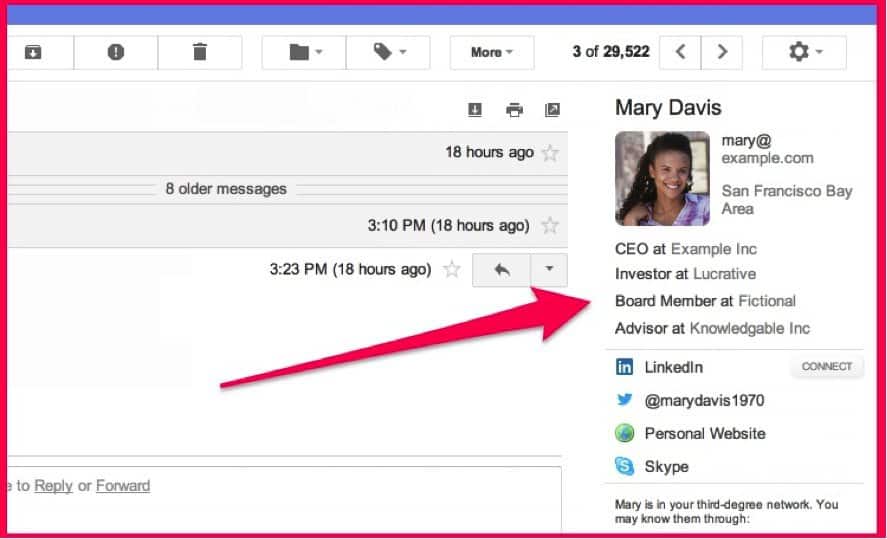
Task: Click Mary Davis profile photo
Action: [x=662, y=179]
